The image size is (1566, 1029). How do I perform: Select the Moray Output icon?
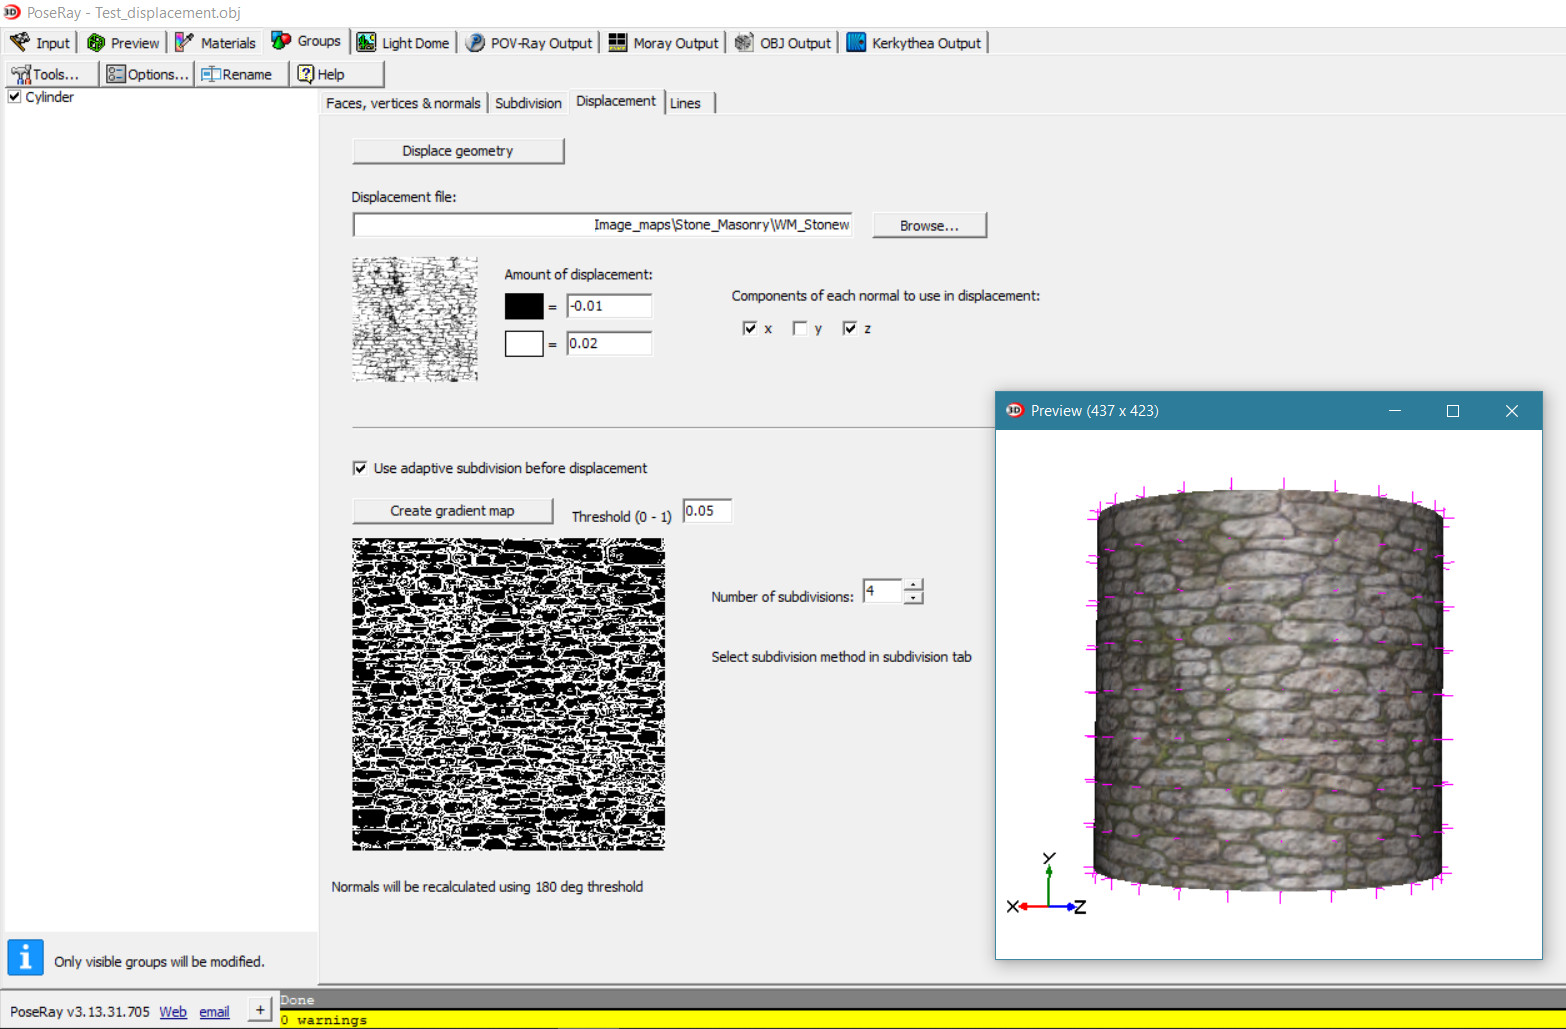click(x=618, y=42)
